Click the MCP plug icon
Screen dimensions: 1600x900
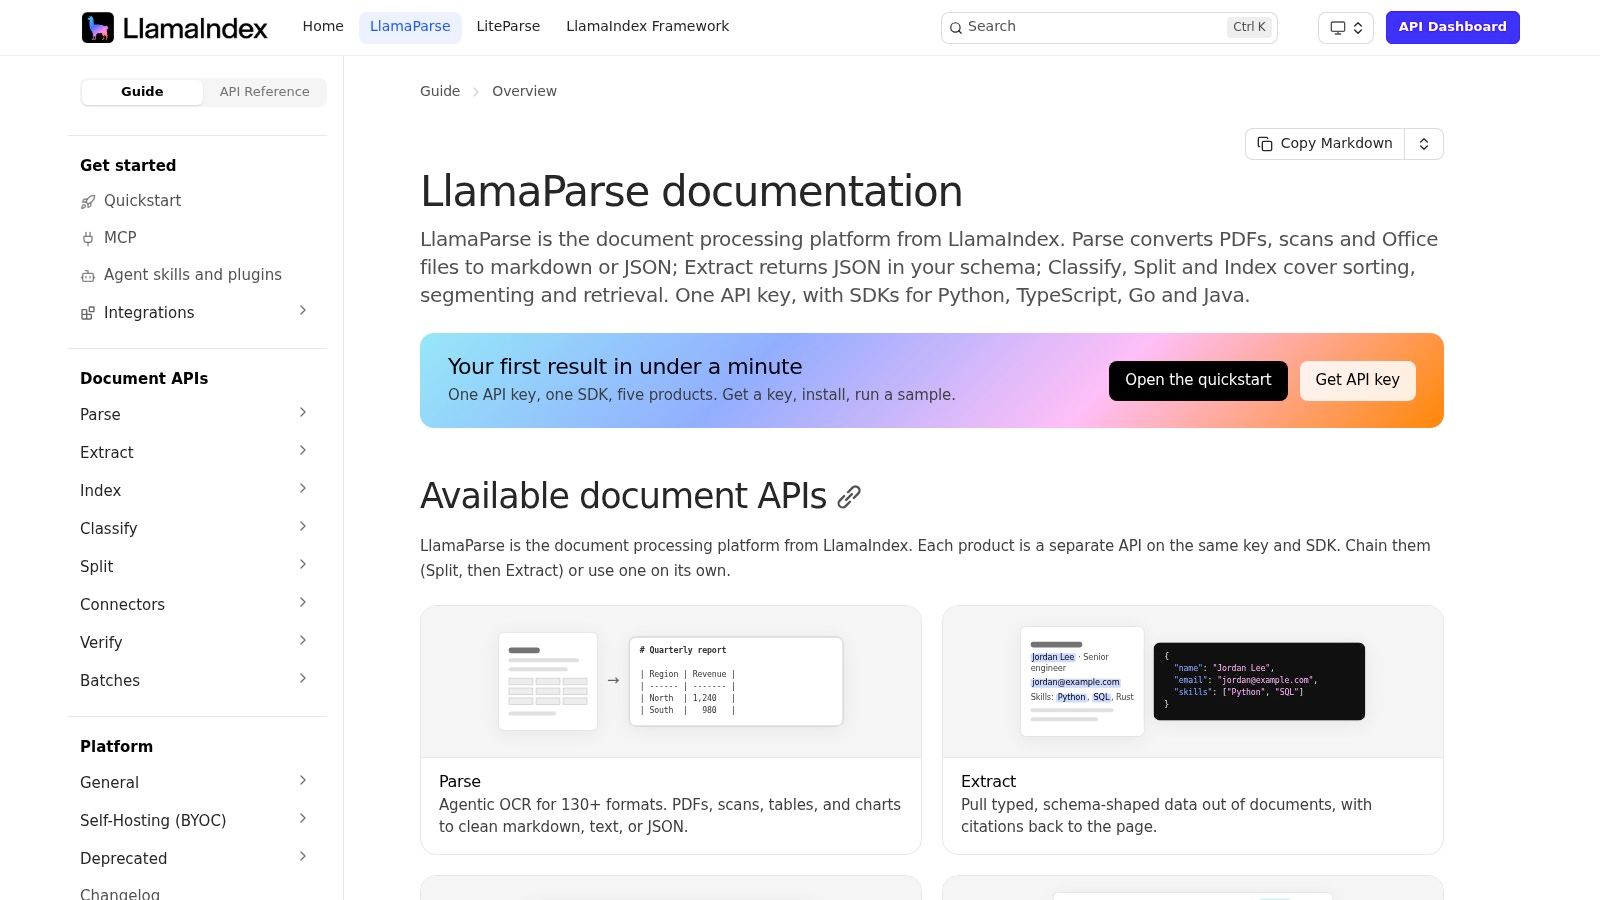pos(88,238)
